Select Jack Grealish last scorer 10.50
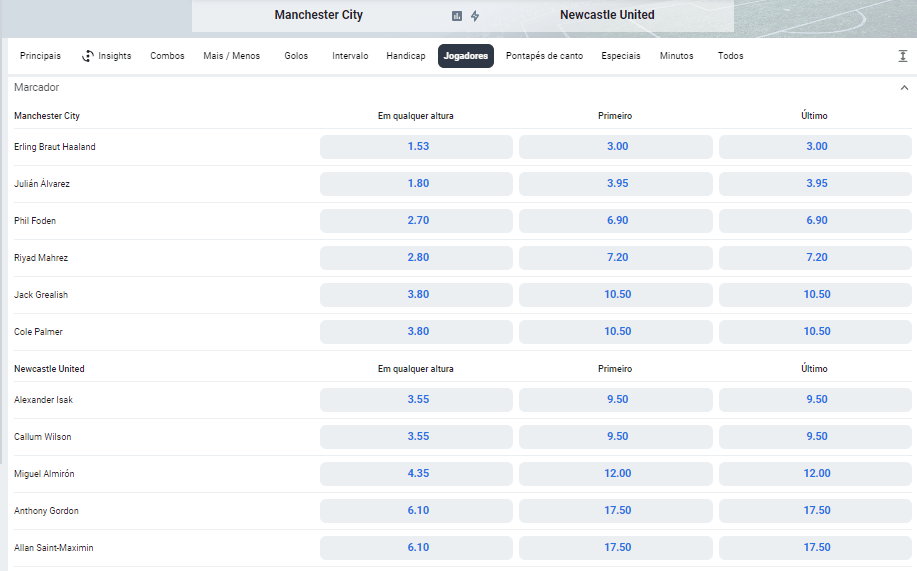This screenshot has width=917, height=571. (x=815, y=295)
